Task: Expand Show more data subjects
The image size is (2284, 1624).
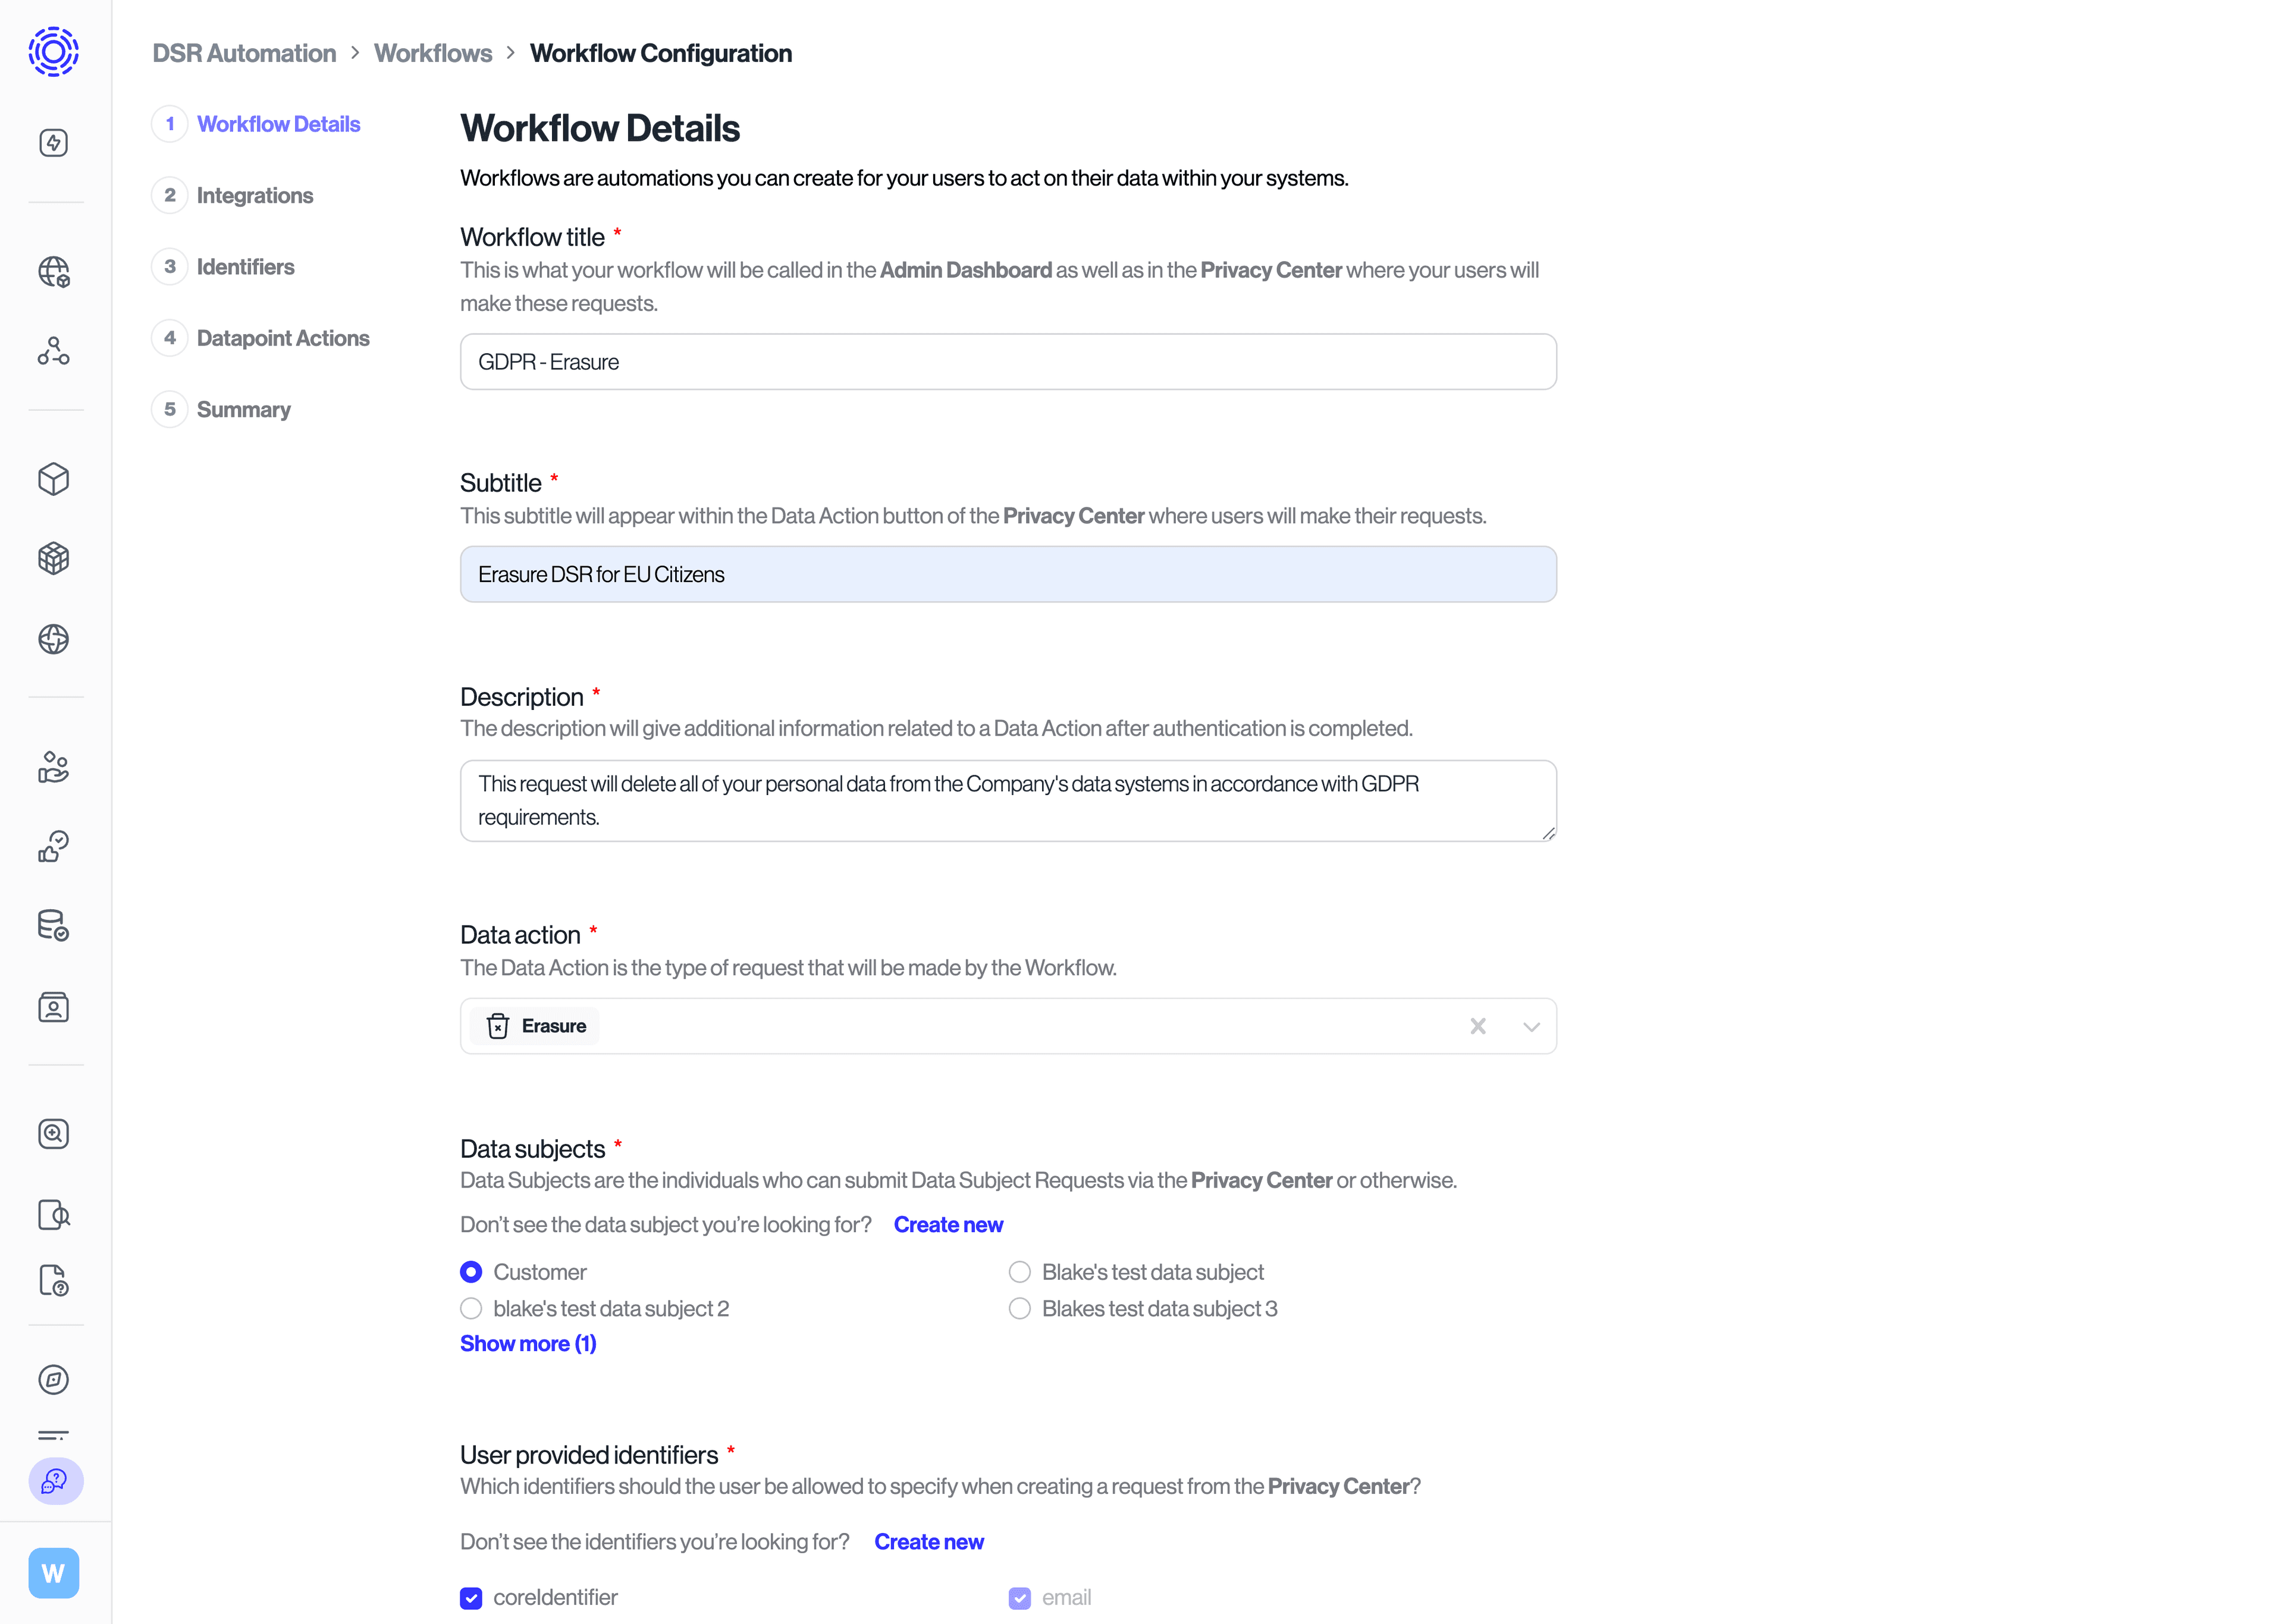Action: point(528,1343)
